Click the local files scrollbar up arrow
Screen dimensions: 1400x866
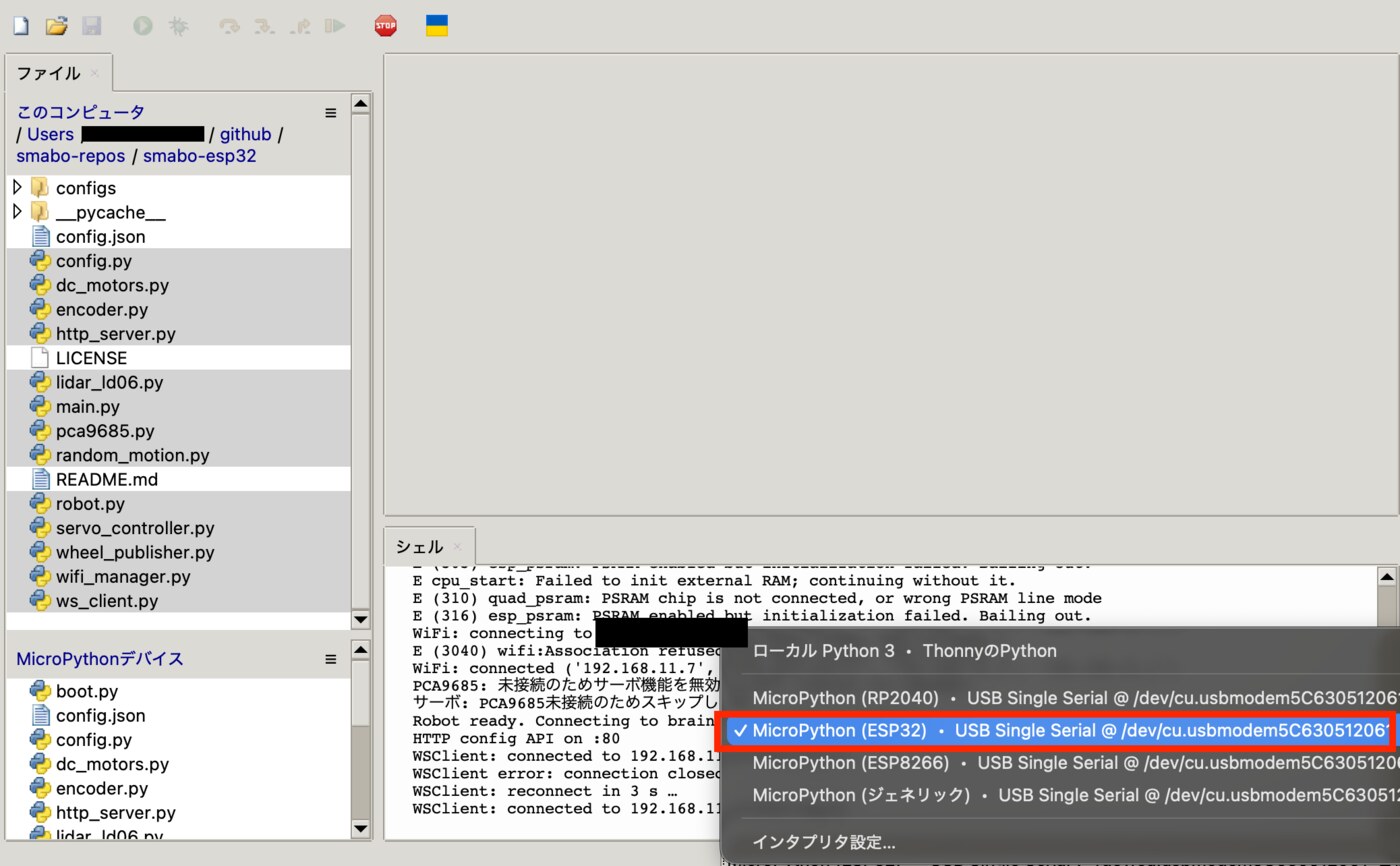(361, 103)
